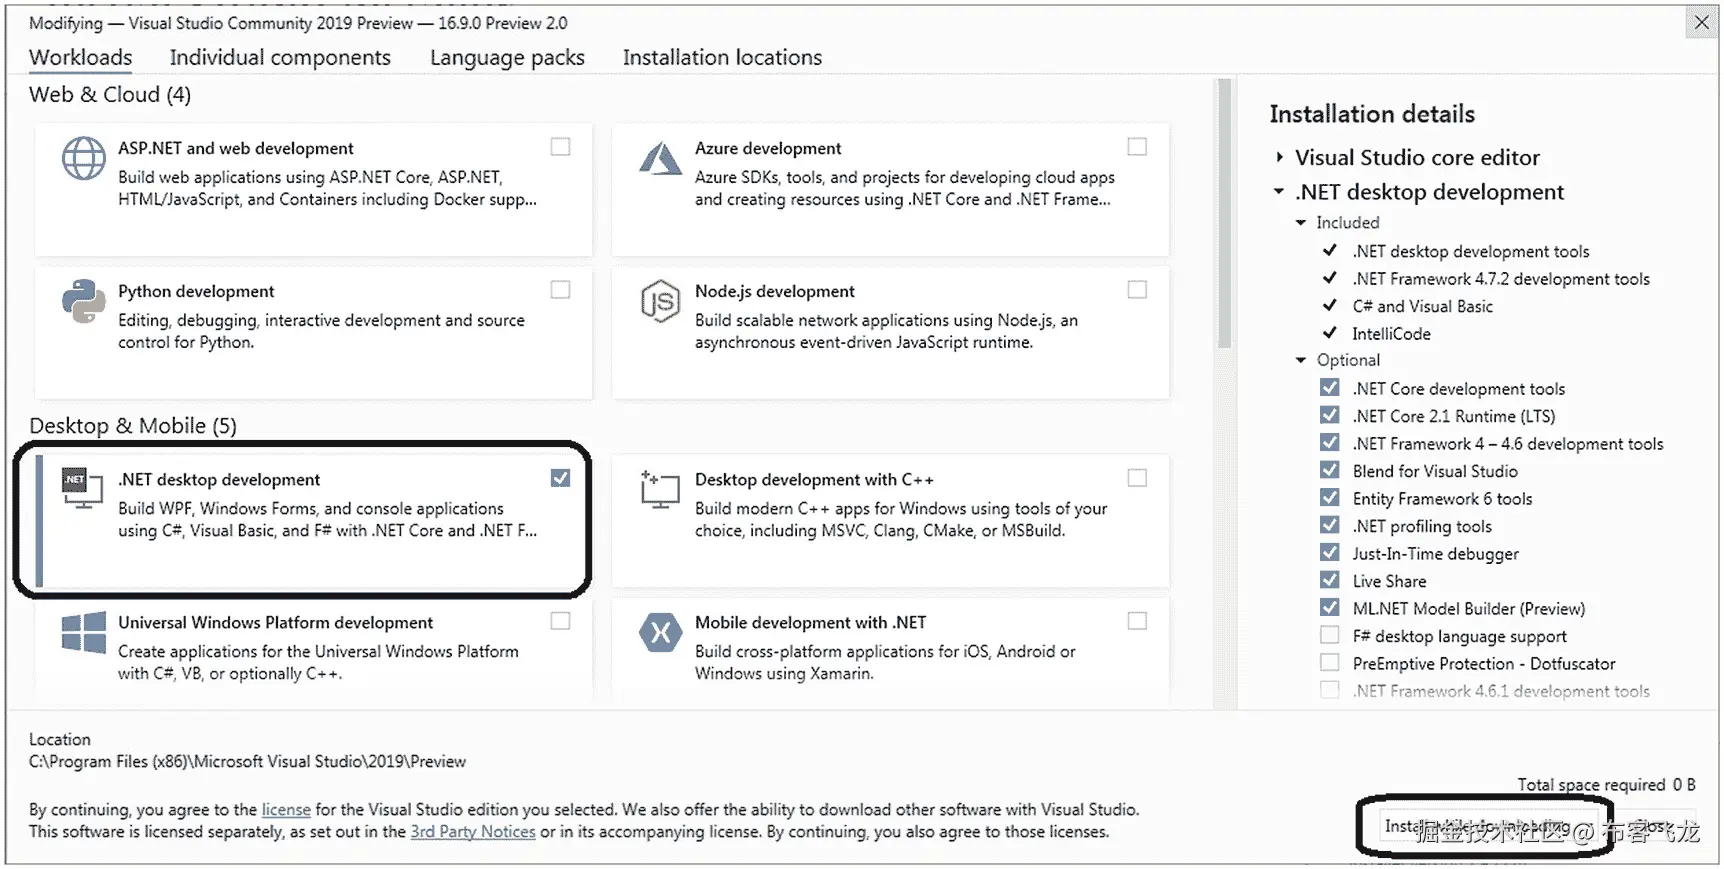This screenshot has width=1724, height=869.
Task: Open the Language packs tab
Action: (x=507, y=57)
